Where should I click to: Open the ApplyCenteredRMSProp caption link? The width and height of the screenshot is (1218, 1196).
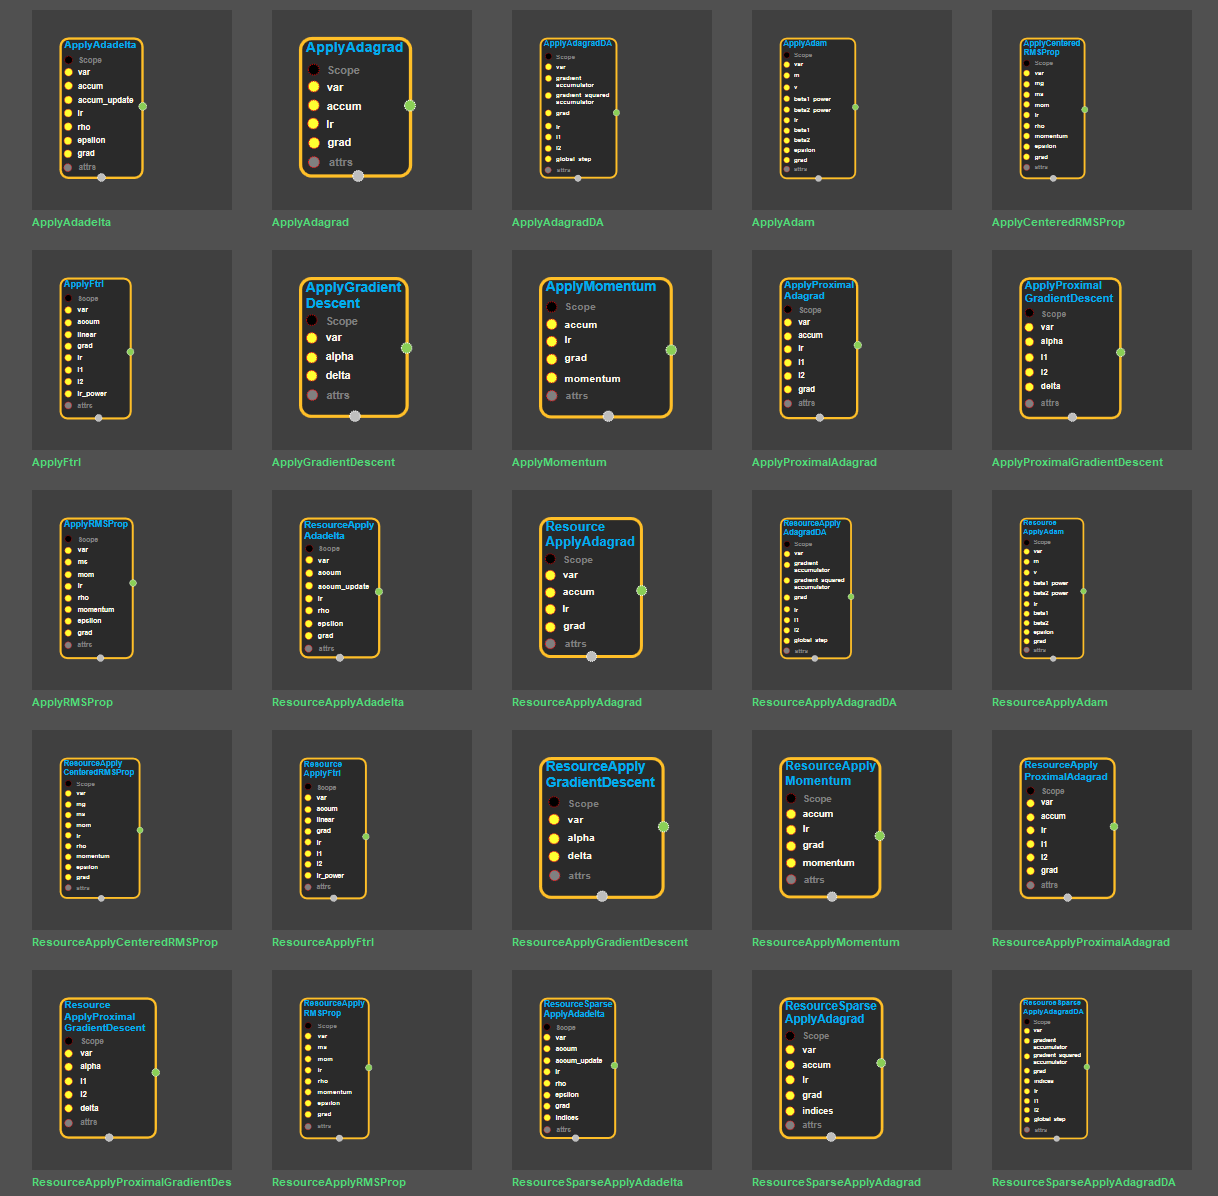[x=1057, y=222]
